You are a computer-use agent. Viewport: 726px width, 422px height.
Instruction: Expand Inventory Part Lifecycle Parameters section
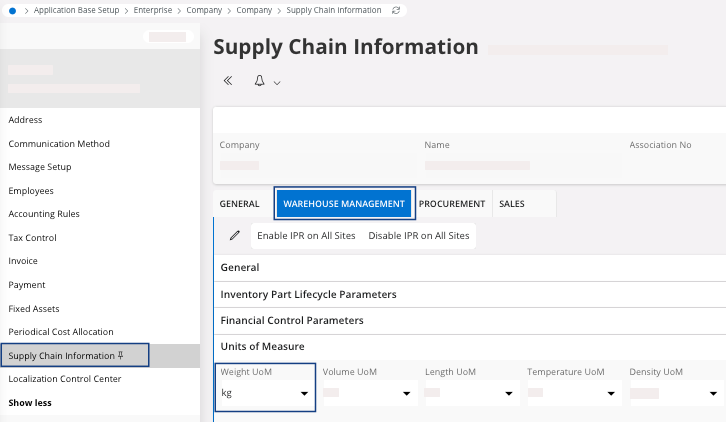(x=308, y=294)
